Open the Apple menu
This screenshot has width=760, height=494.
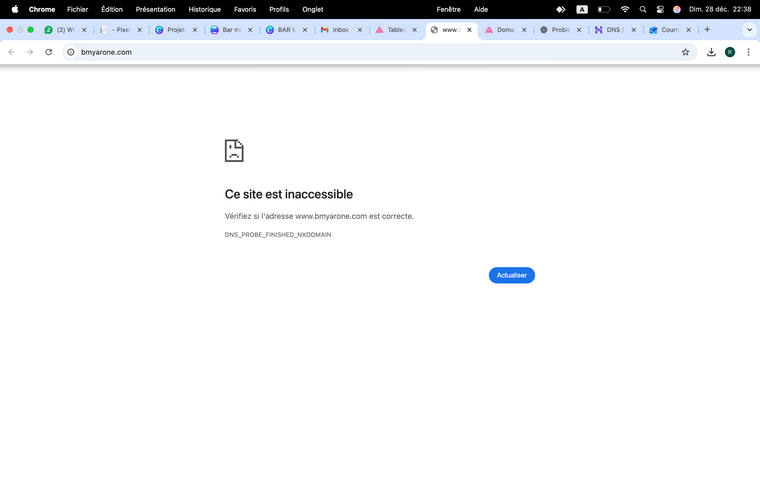click(x=15, y=9)
